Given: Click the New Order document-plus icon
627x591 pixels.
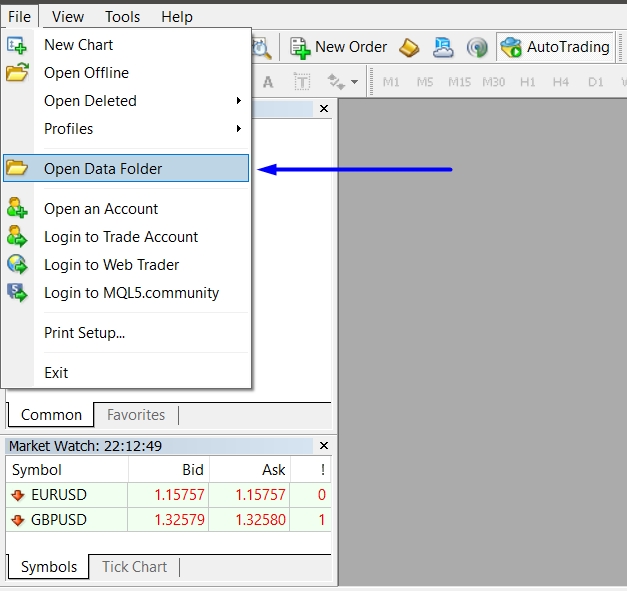Looking at the screenshot, I should coord(300,48).
